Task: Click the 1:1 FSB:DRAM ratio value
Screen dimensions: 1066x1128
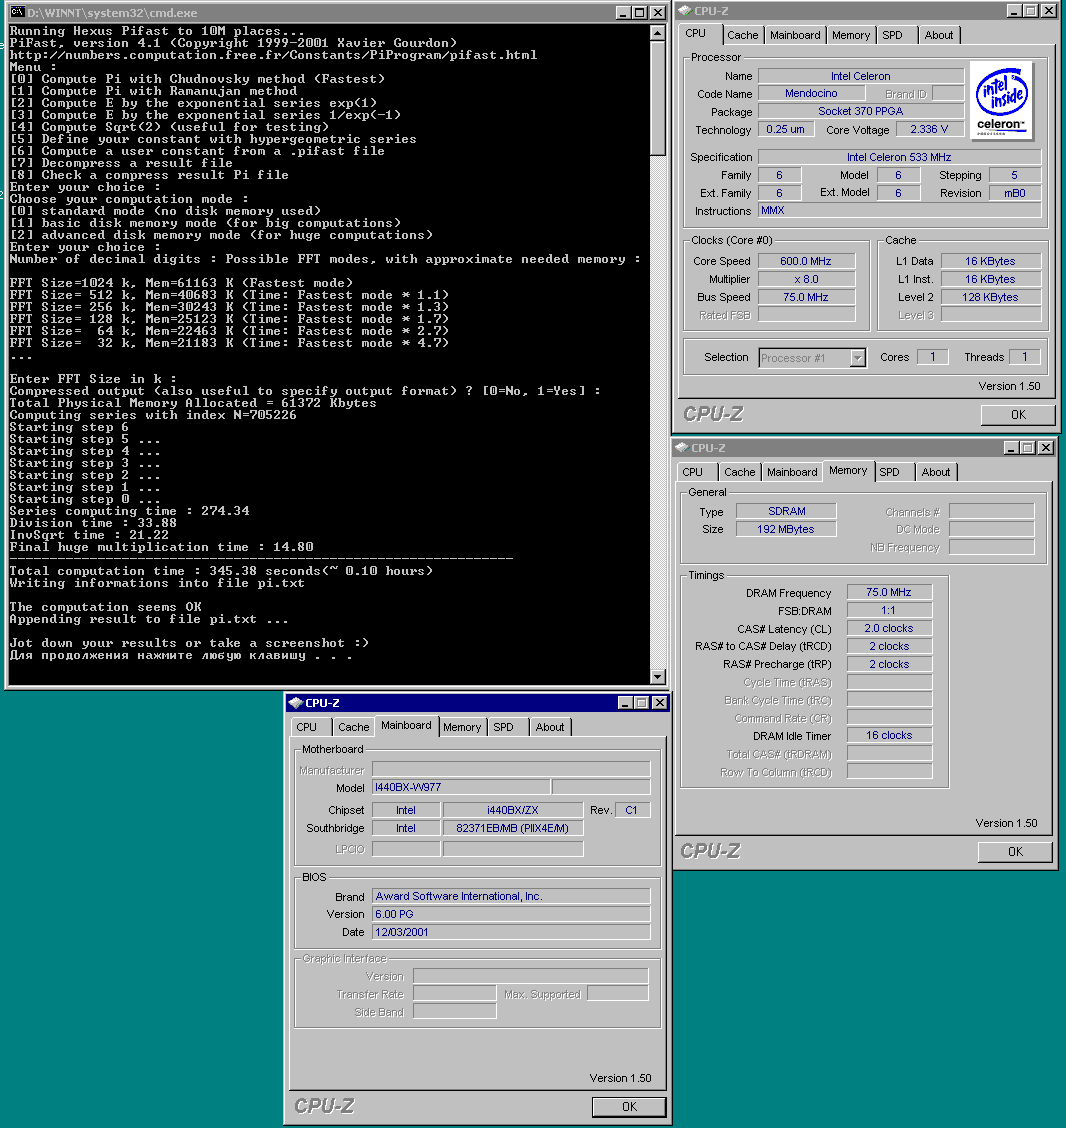Action: 889,611
